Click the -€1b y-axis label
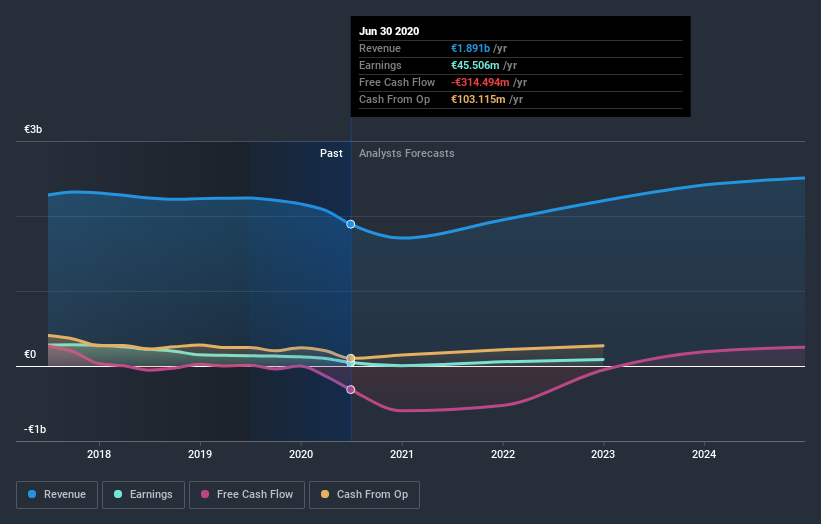Image resolution: width=821 pixels, height=524 pixels. [35, 429]
